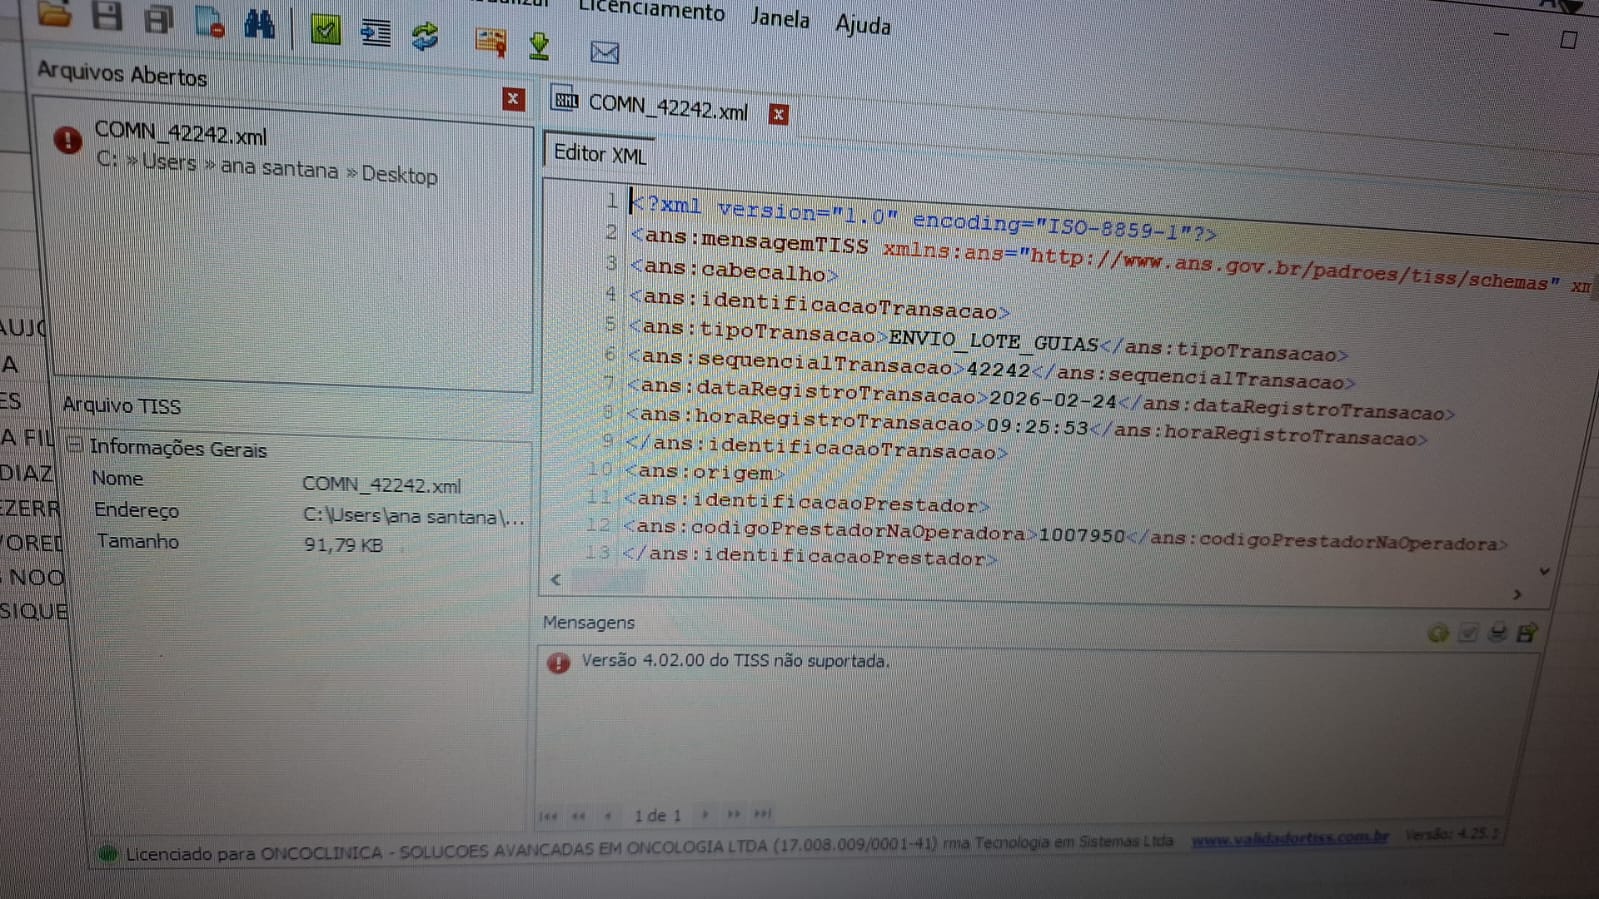This screenshot has width=1599, height=899.
Task: Click the binoculars search icon
Action: click(259, 24)
